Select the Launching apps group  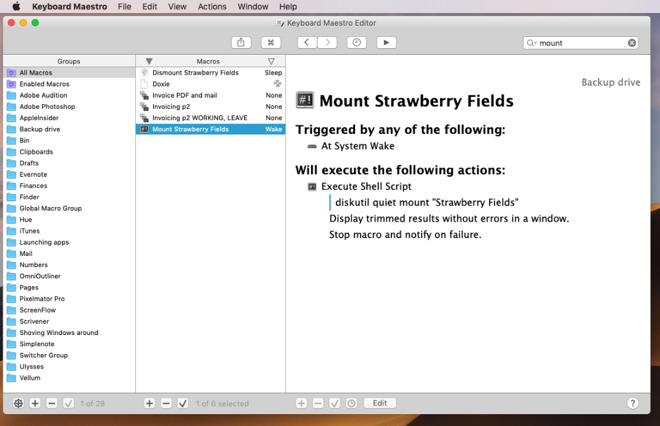[69, 242]
